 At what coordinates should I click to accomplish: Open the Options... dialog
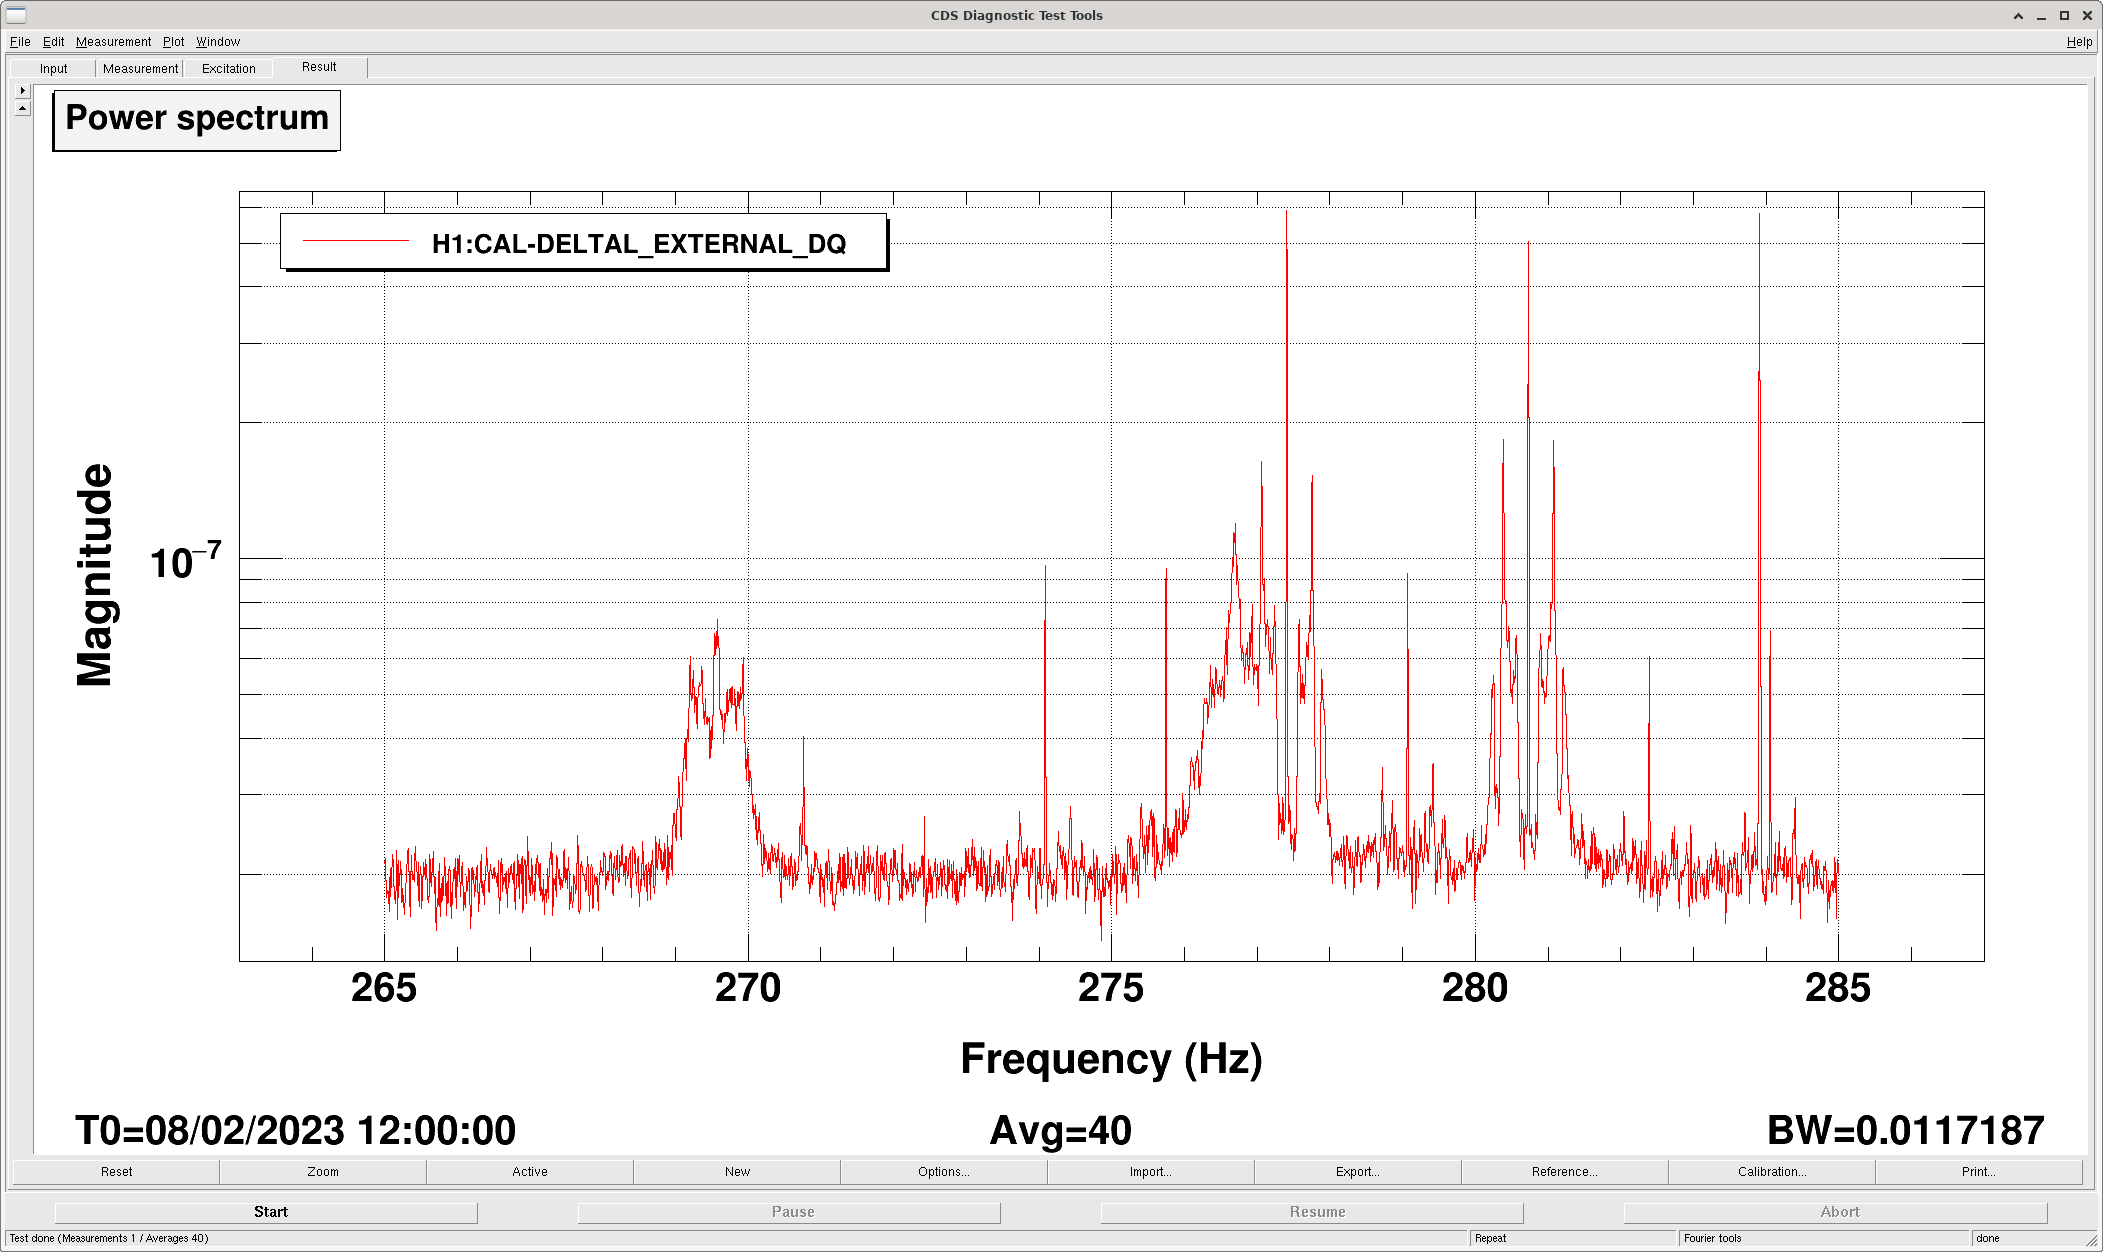[x=943, y=1172]
